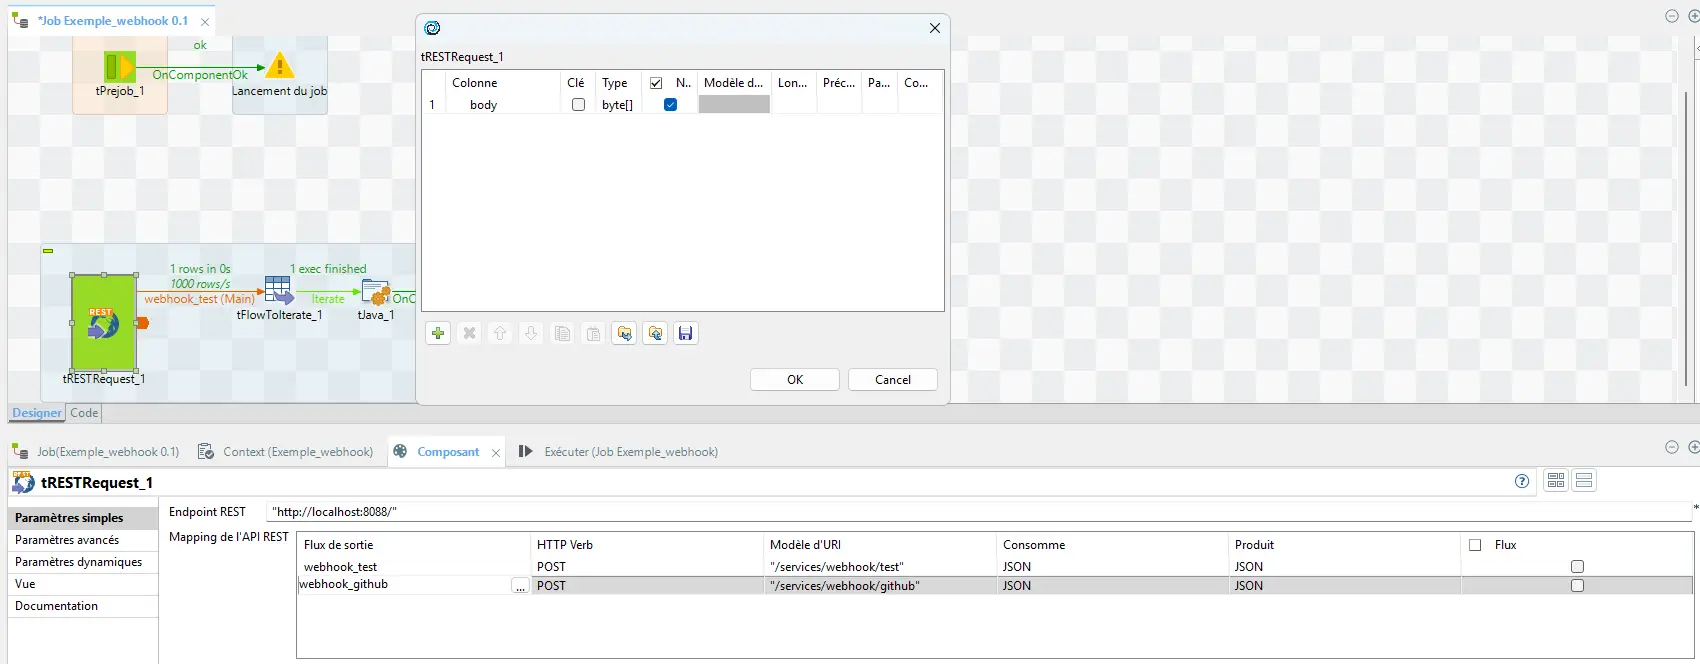The height and width of the screenshot is (664, 1700).
Task: Select the OnComponentOk trigger link label
Action: tap(200, 75)
